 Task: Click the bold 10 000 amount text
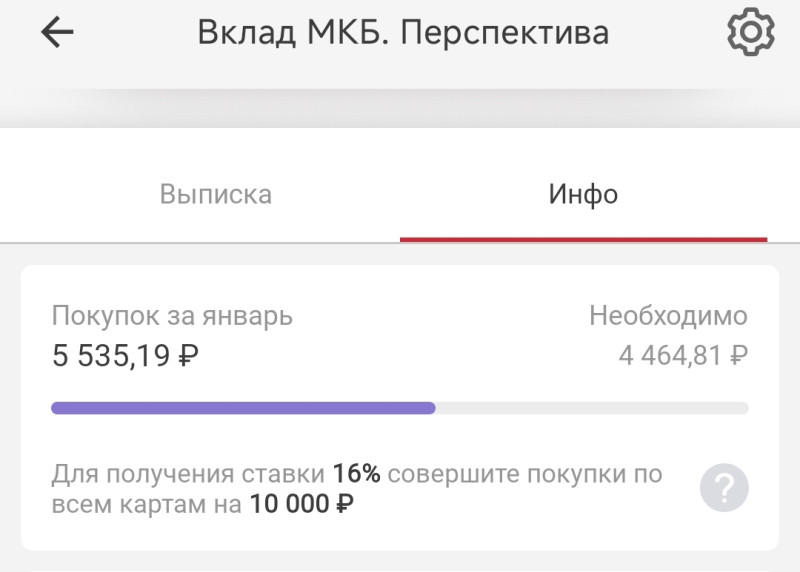coord(288,505)
